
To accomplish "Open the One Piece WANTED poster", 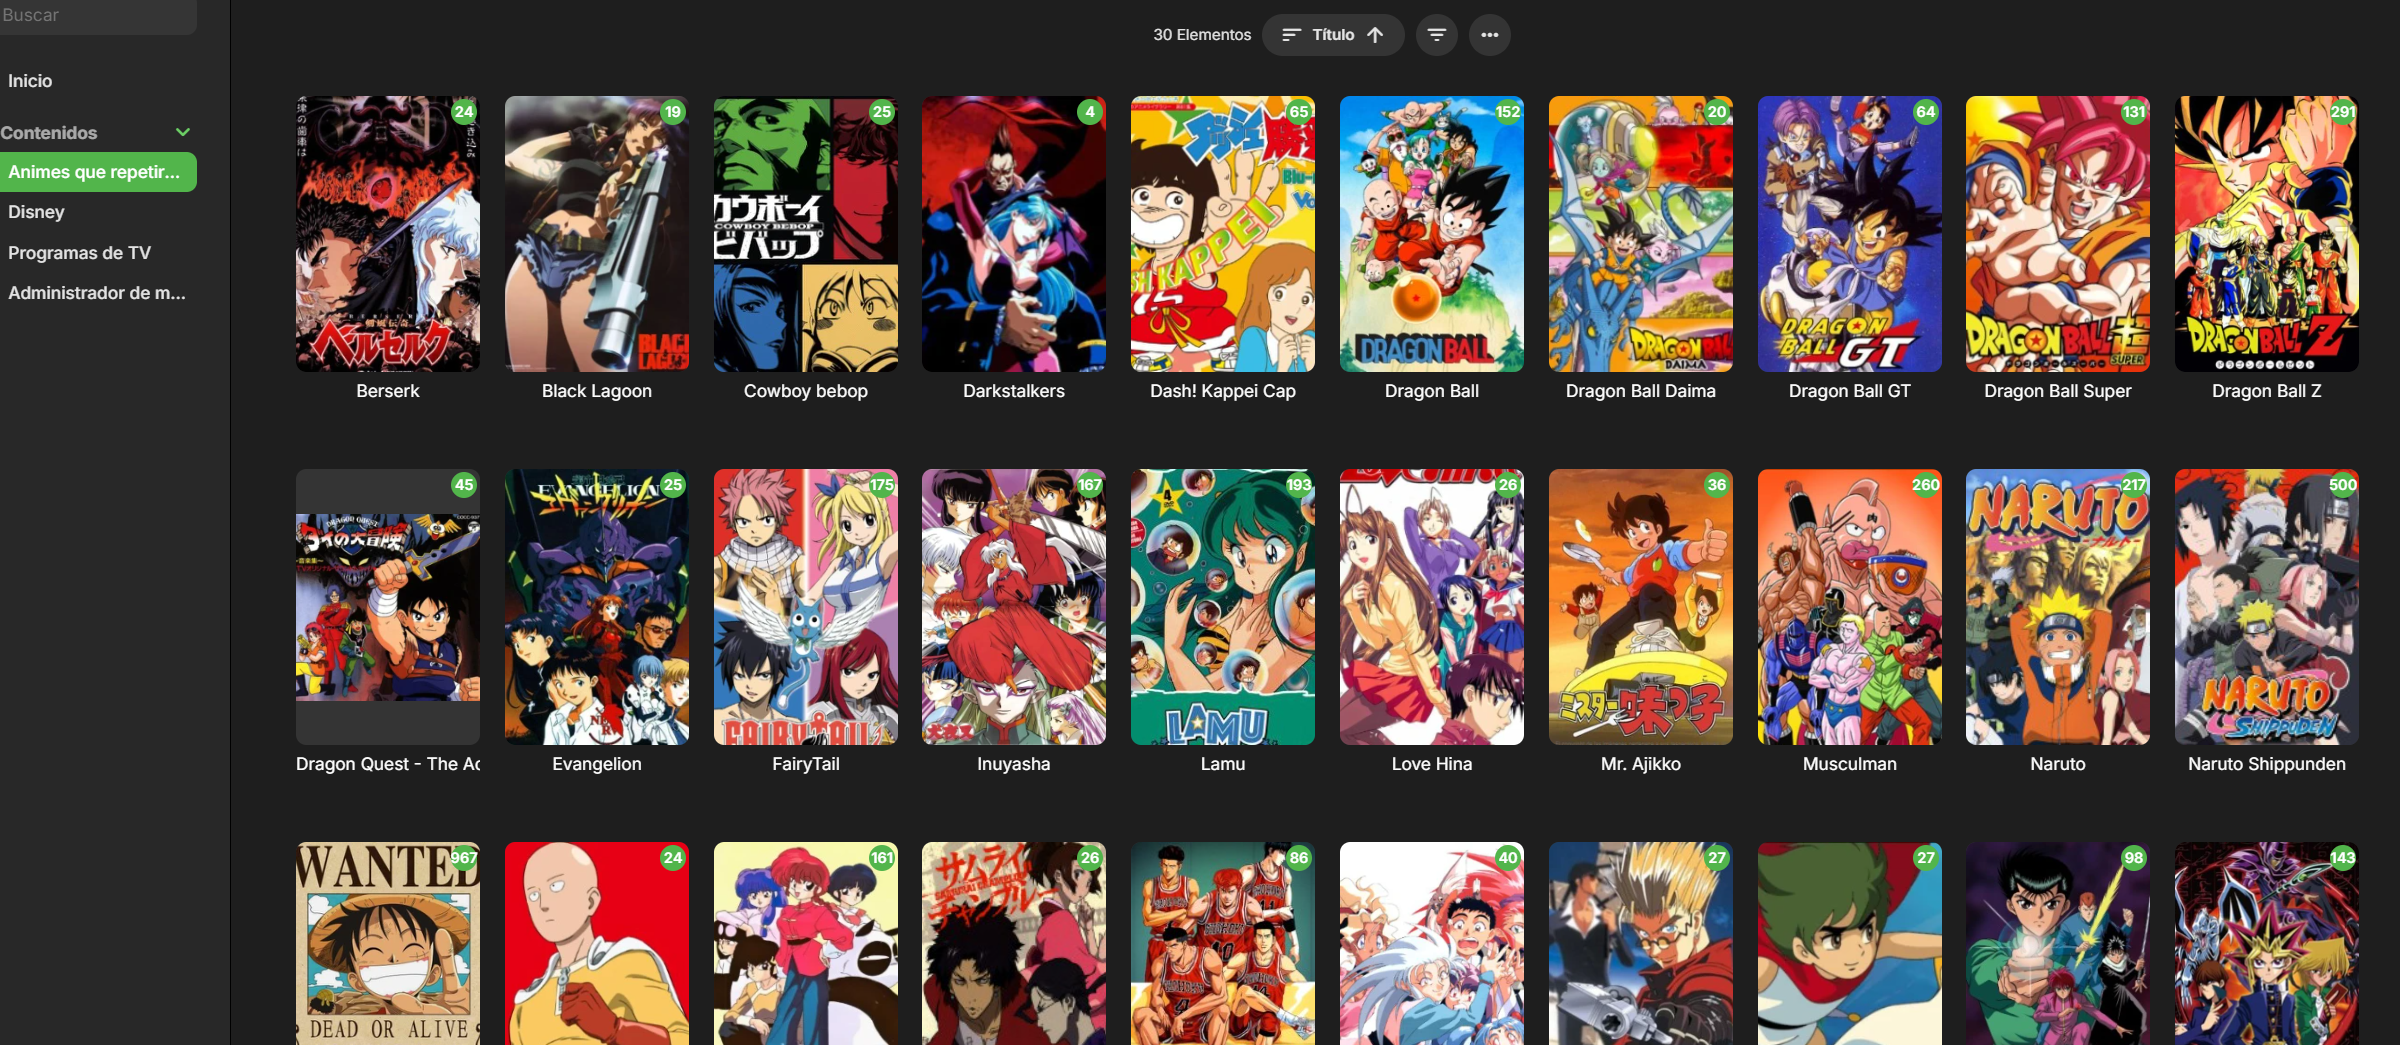I will click(x=388, y=943).
